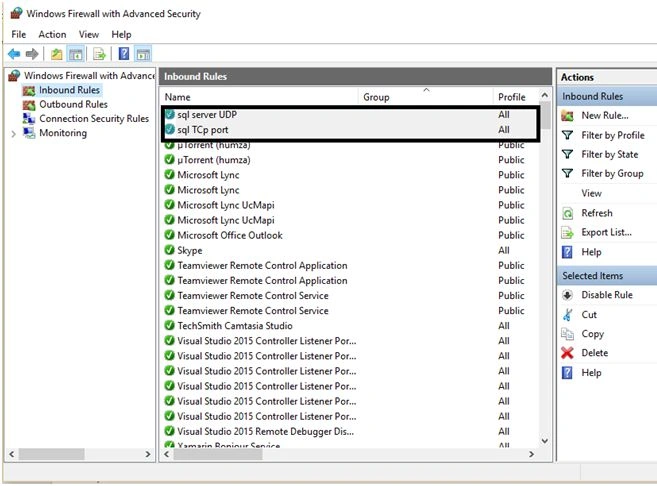
Task: Click the Inbound Rules header in Actions pane
Action: pyautogui.click(x=607, y=96)
